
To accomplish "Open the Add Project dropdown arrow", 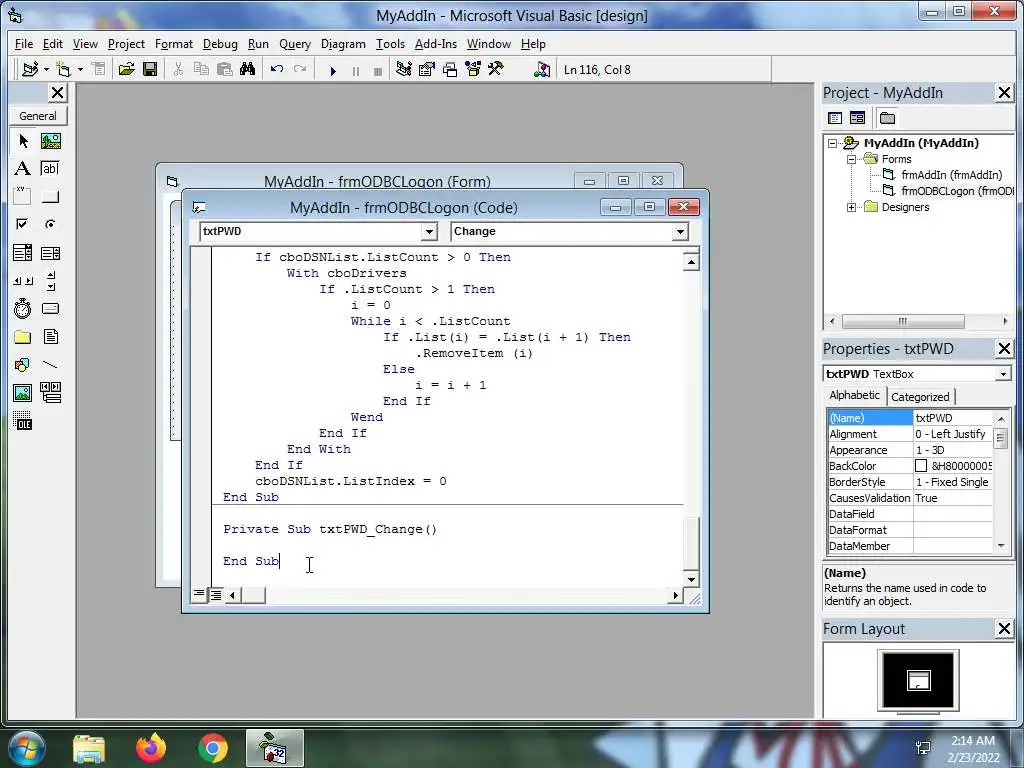I will 46,69.
